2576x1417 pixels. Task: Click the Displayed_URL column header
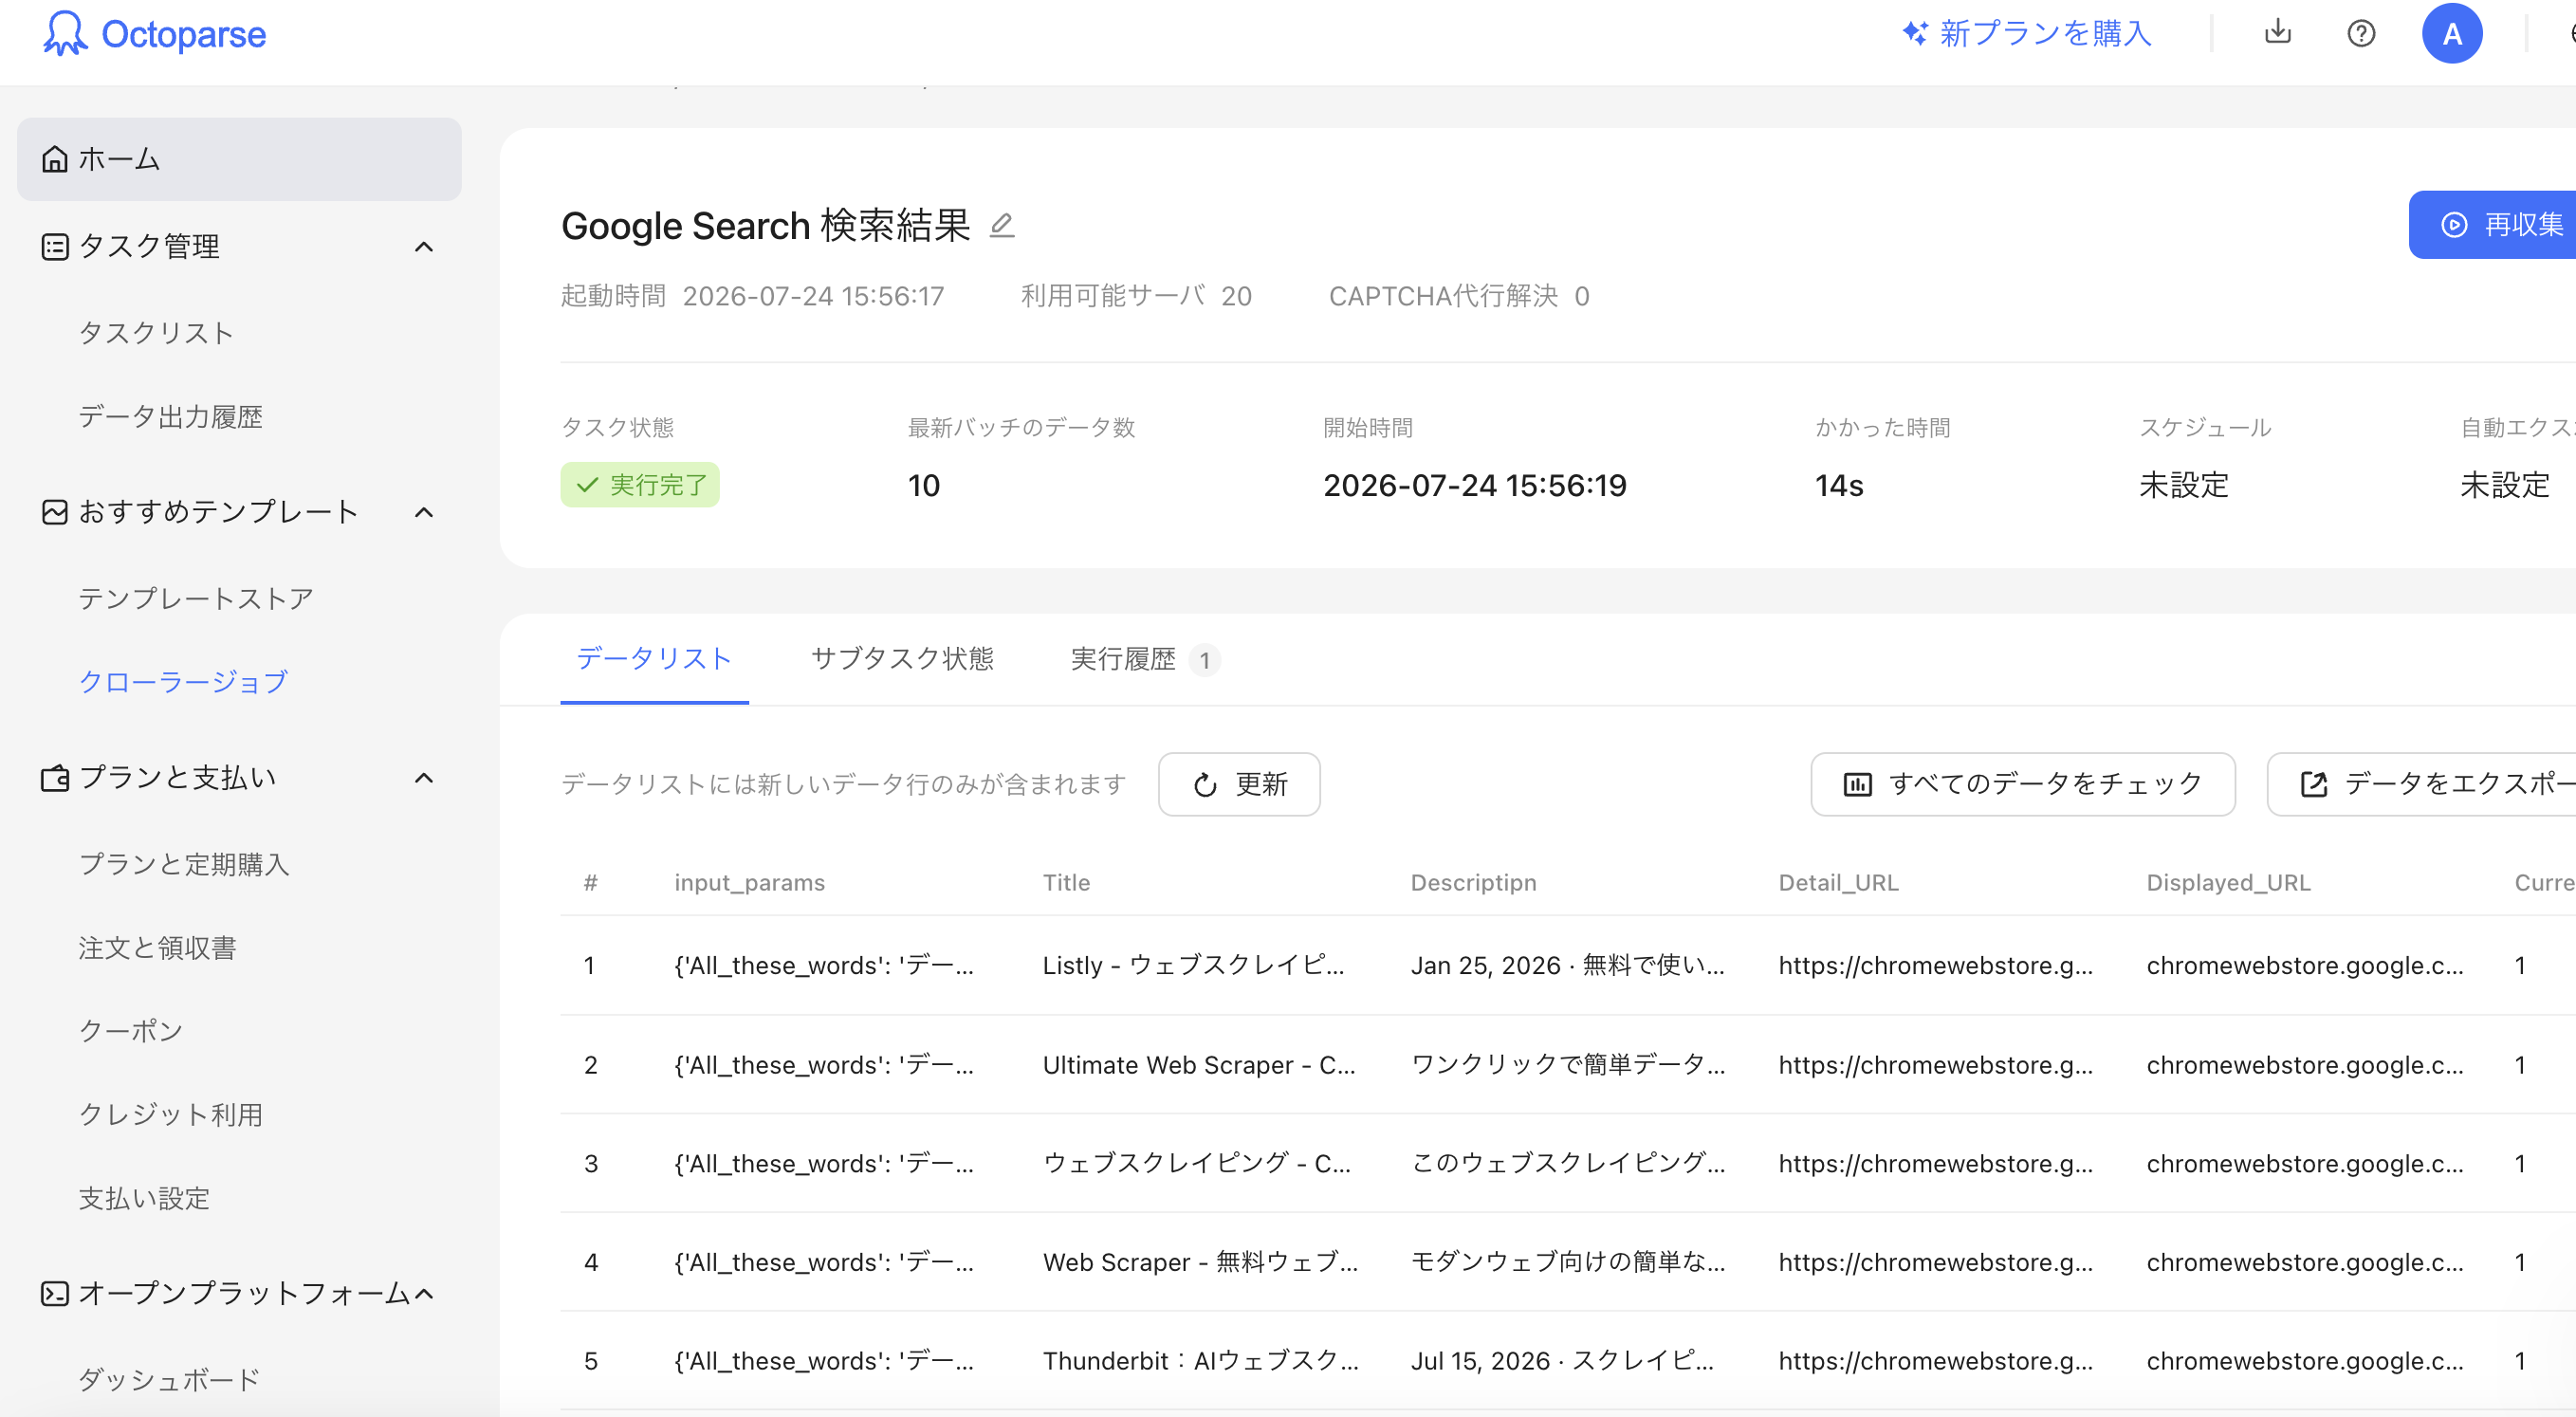(2228, 883)
